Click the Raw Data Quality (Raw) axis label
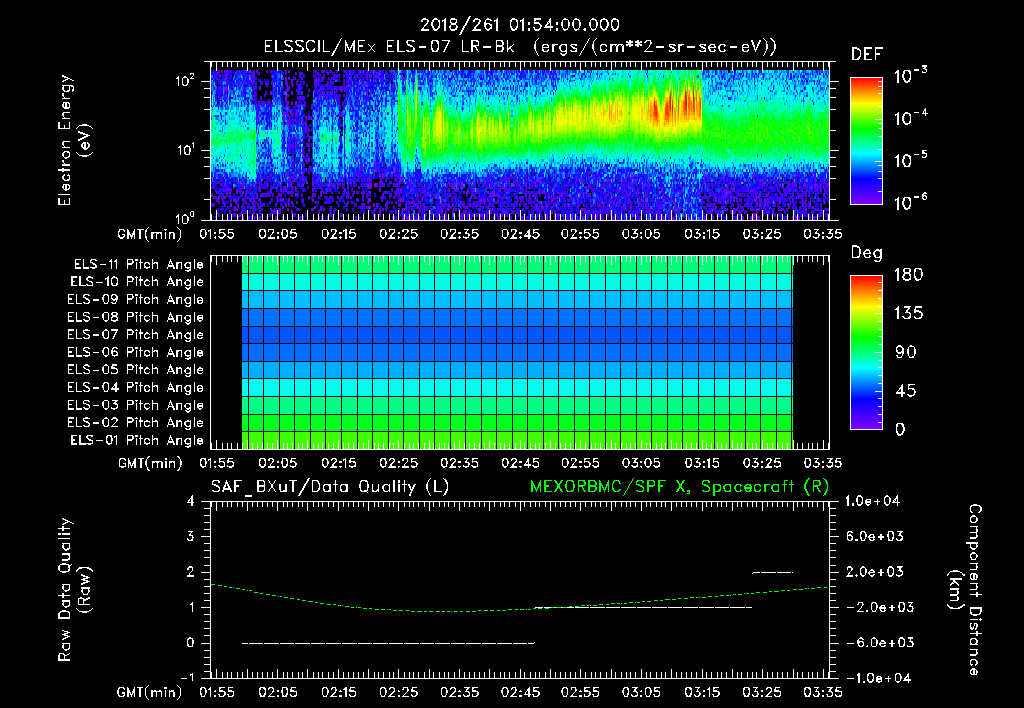The image size is (1024, 708). pos(74,590)
